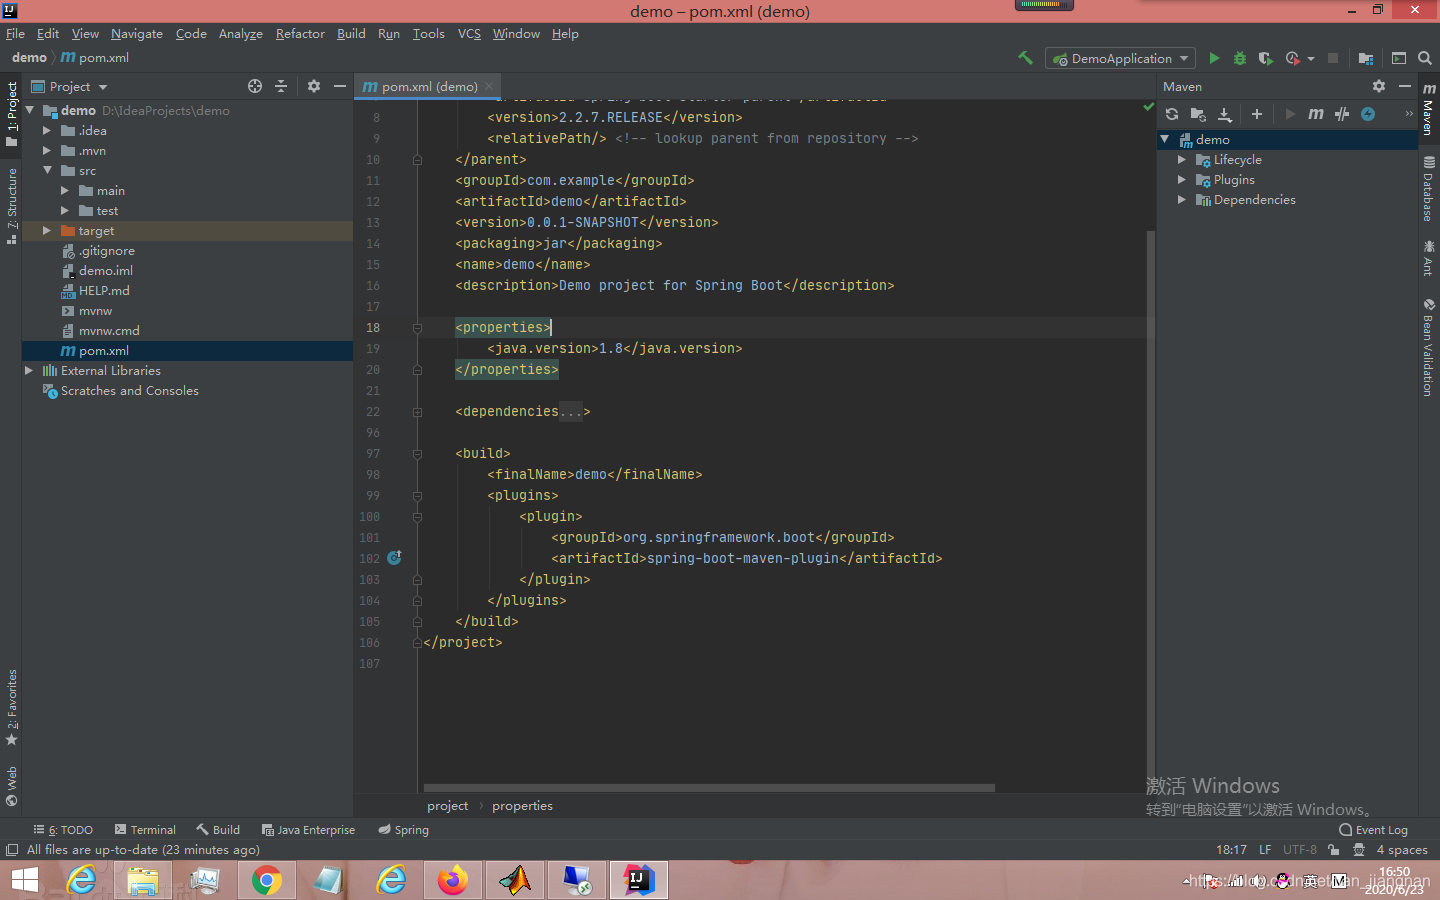
Task: Click the Build hammer icon
Action: (1025, 58)
